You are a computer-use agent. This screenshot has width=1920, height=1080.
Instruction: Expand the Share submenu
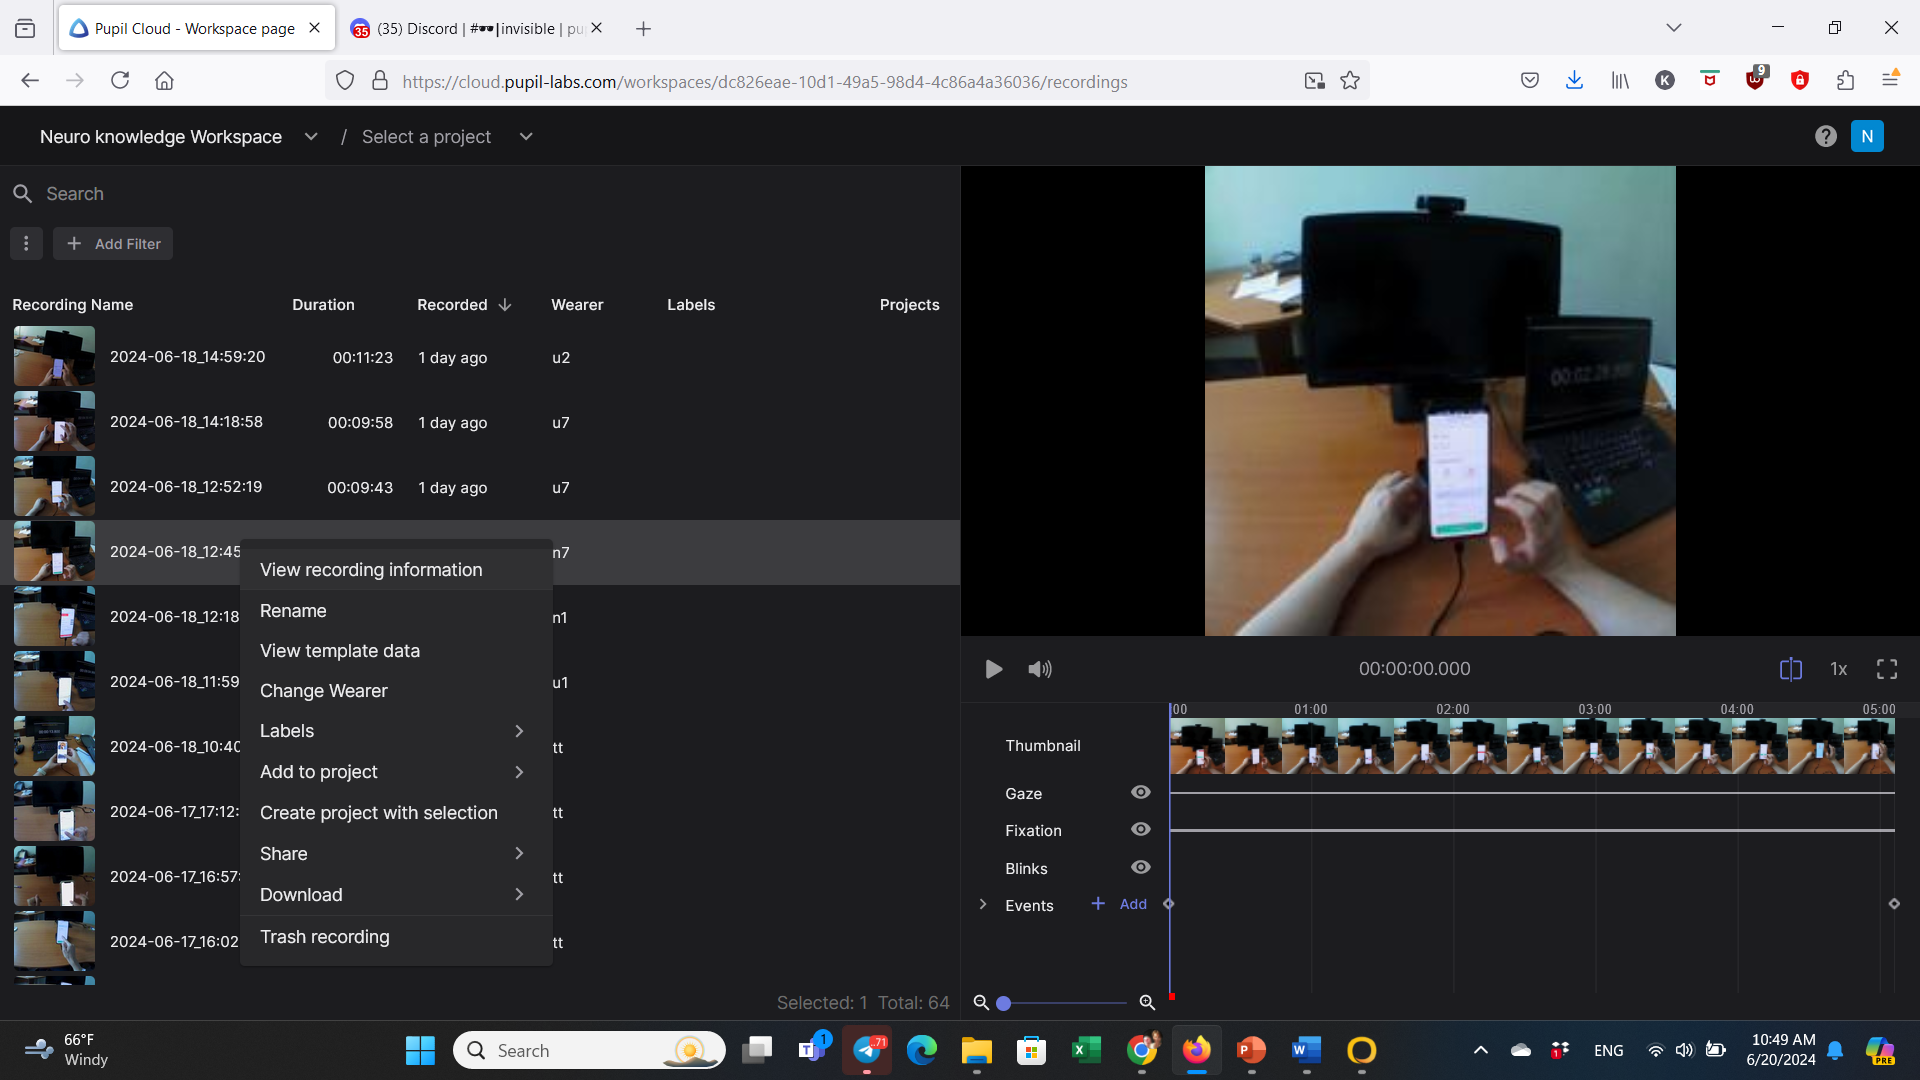[x=396, y=854]
